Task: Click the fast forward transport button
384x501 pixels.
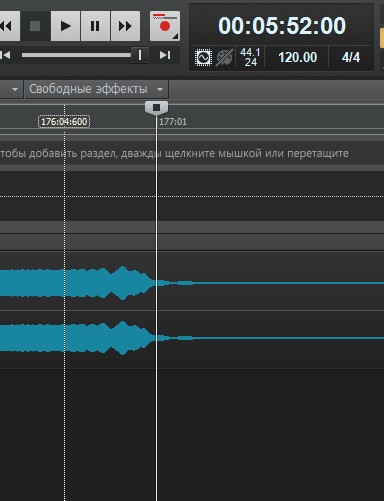Action: pyautogui.click(x=125, y=26)
